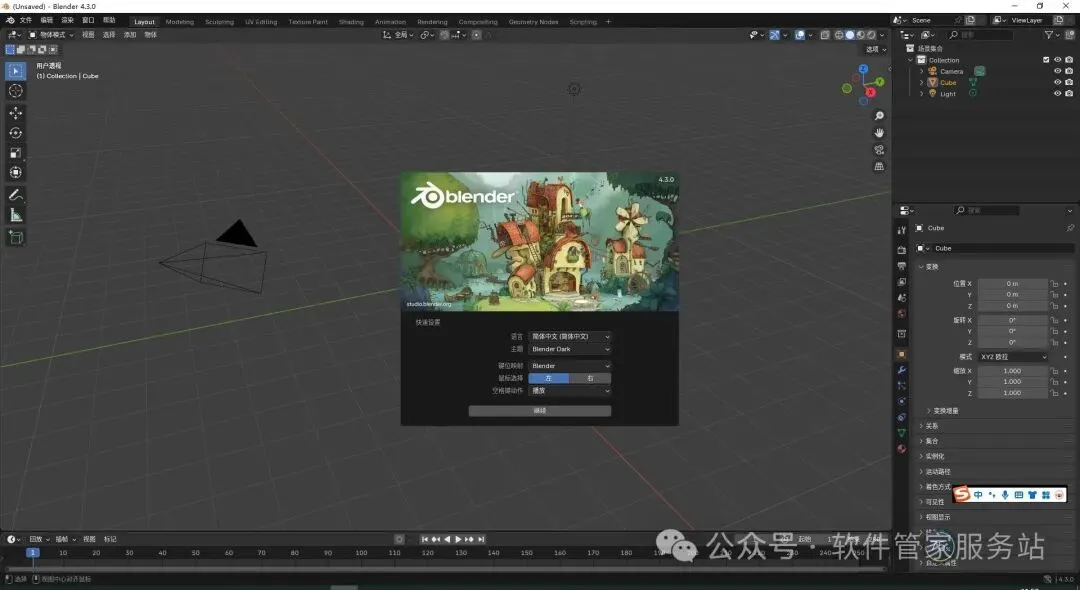Open the Object Data green triangle tab
Screen dimensions: 1080x590
pos(902,433)
